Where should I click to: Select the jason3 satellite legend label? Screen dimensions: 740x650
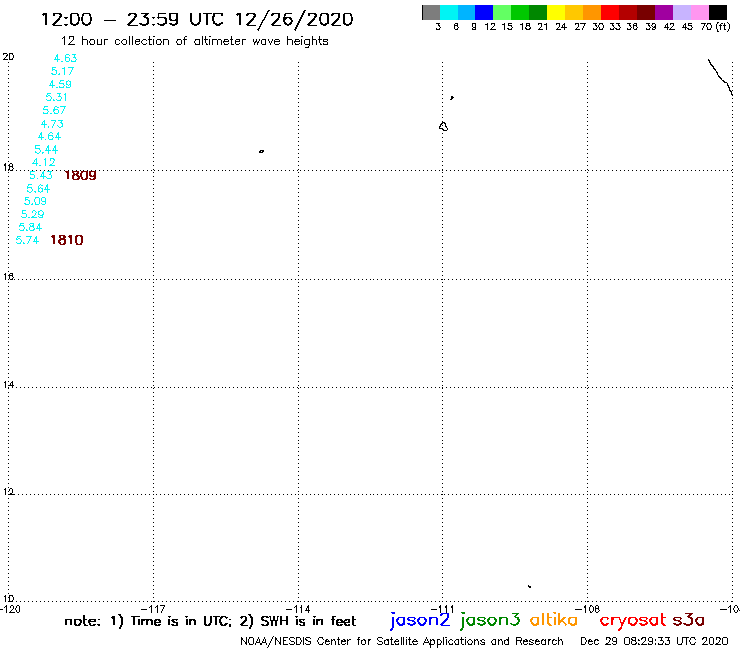[x=490, y=620]
